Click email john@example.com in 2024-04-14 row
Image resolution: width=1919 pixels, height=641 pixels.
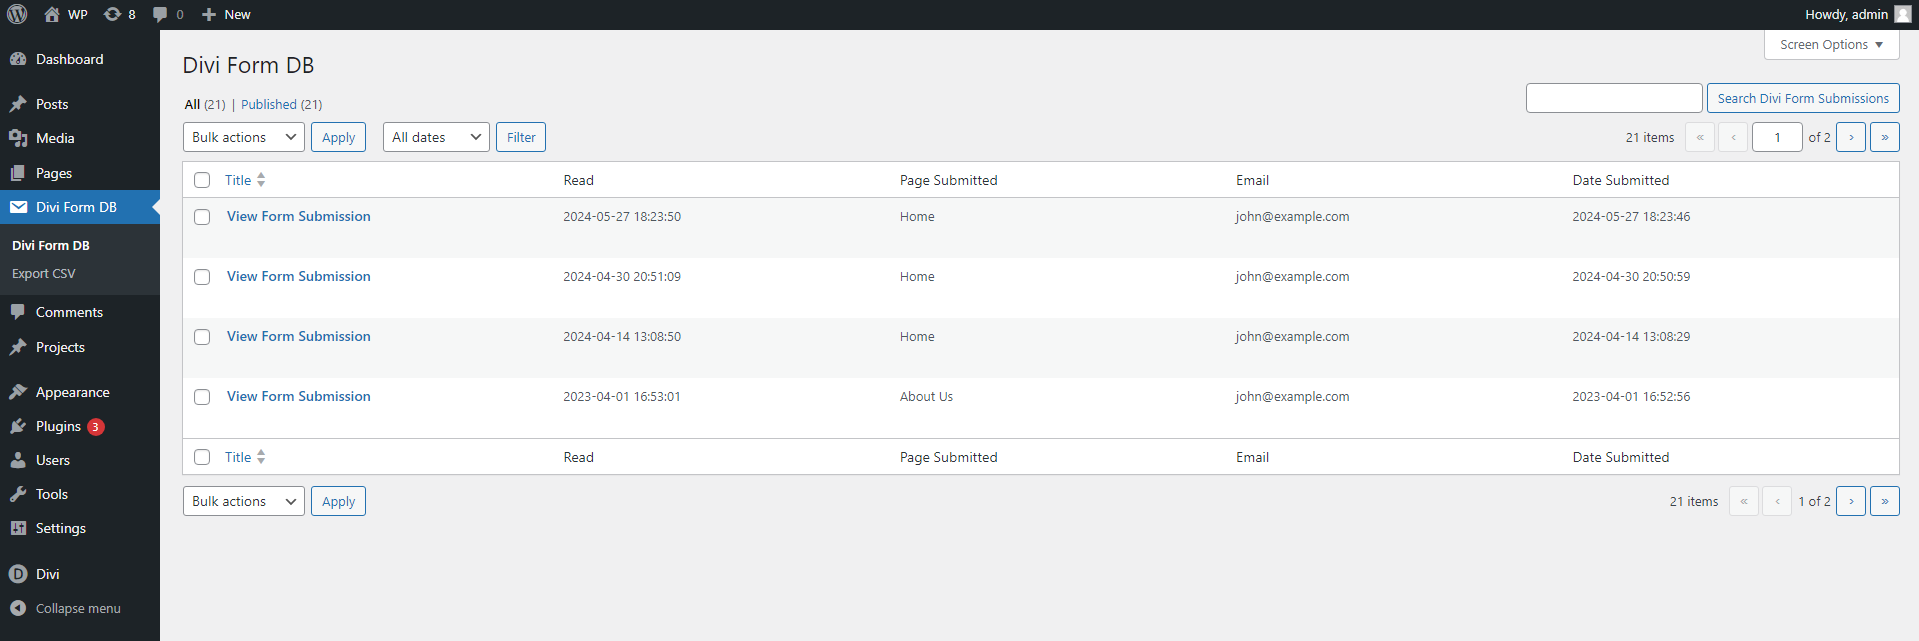click(x=1292, y=336)
